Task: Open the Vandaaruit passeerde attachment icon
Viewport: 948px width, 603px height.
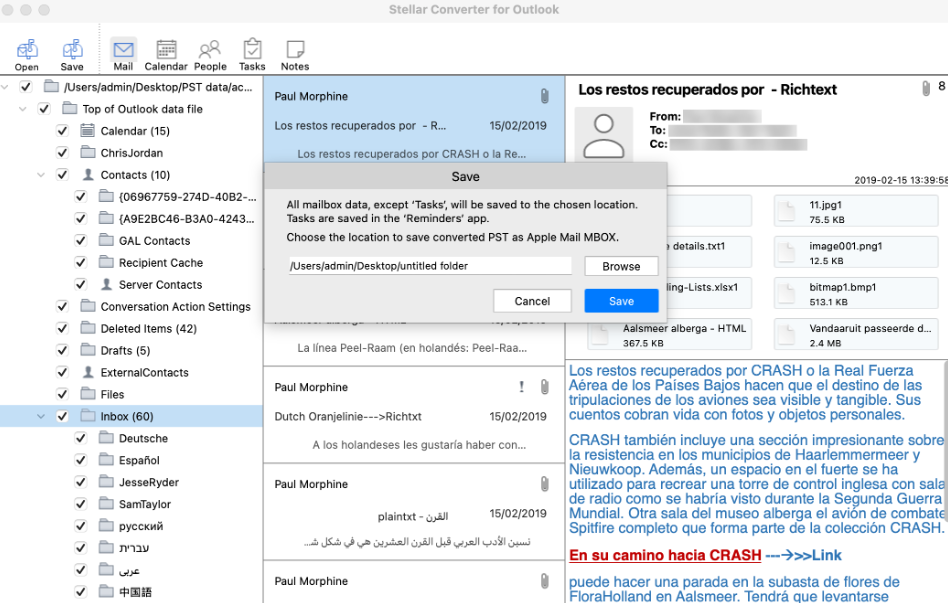Action: pyautogui.click(x=786, y=334)
